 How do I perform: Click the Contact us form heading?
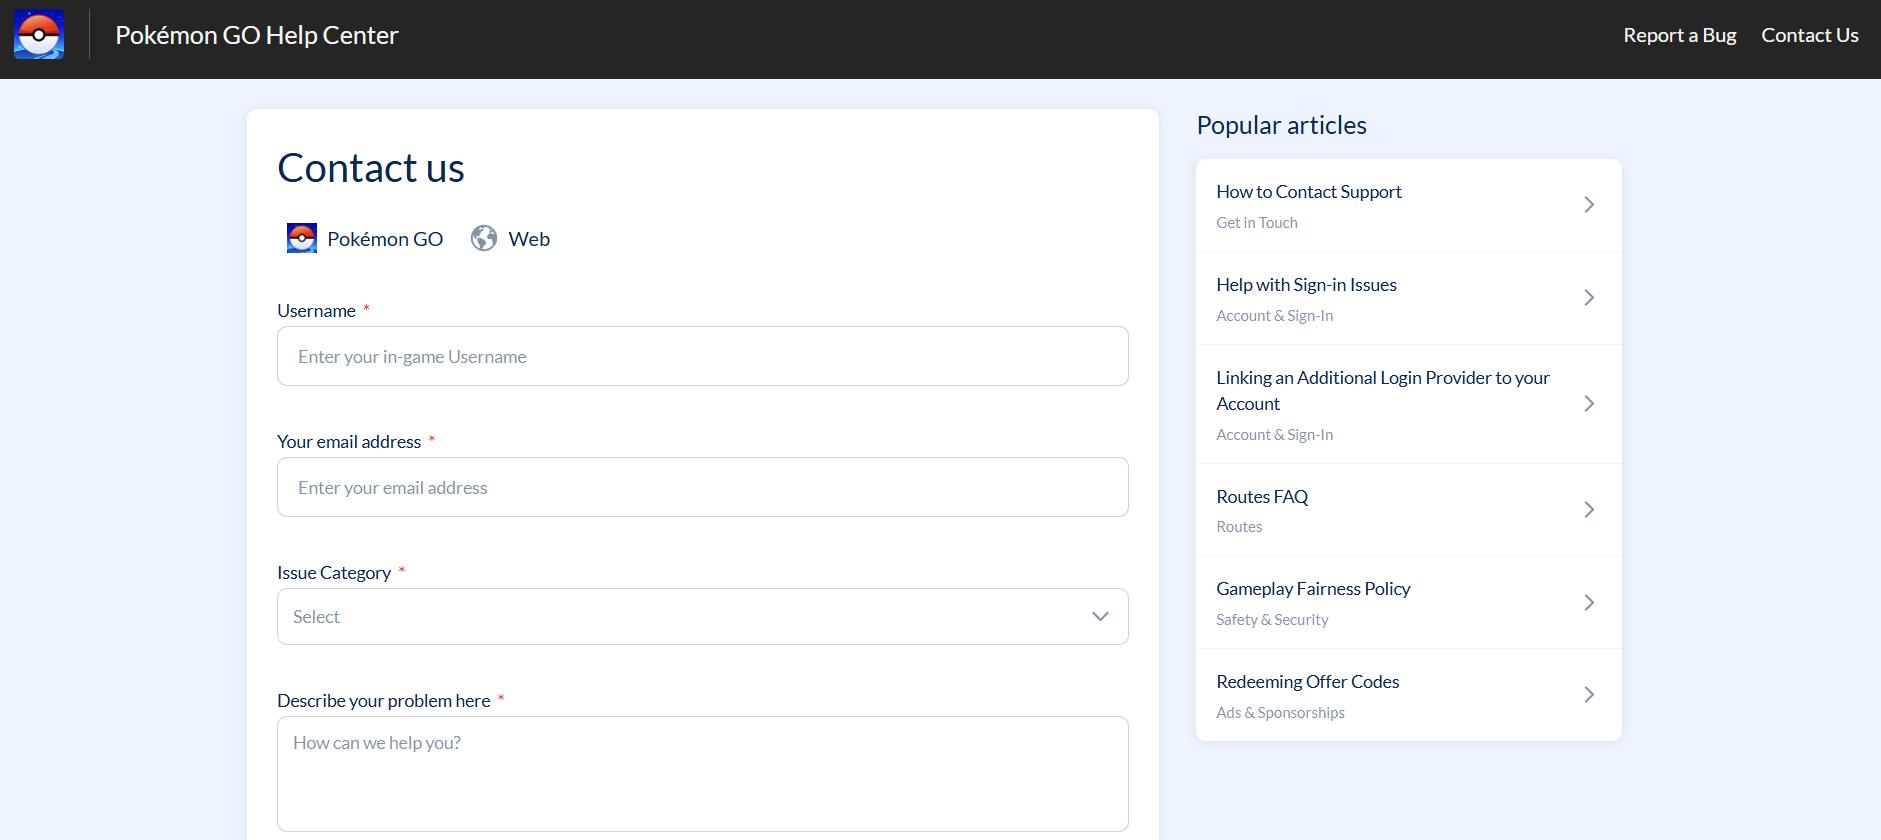tap(371, 168)
